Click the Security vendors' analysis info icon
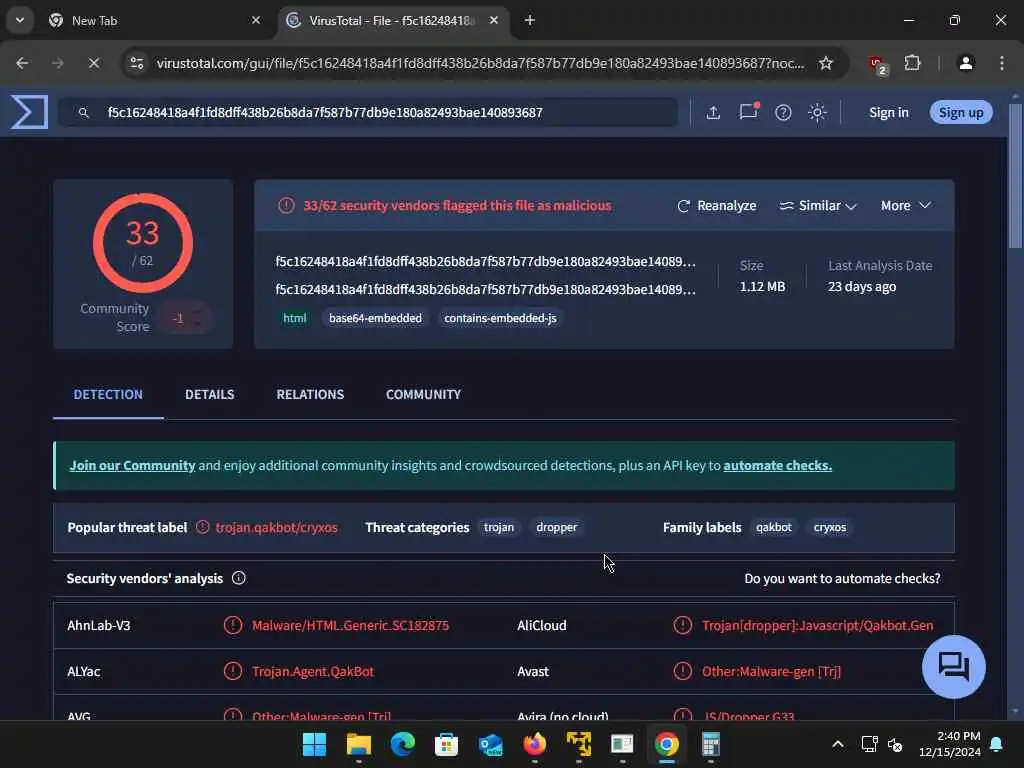This screenshot has width=1024, height=768. [x=238, y=578]
